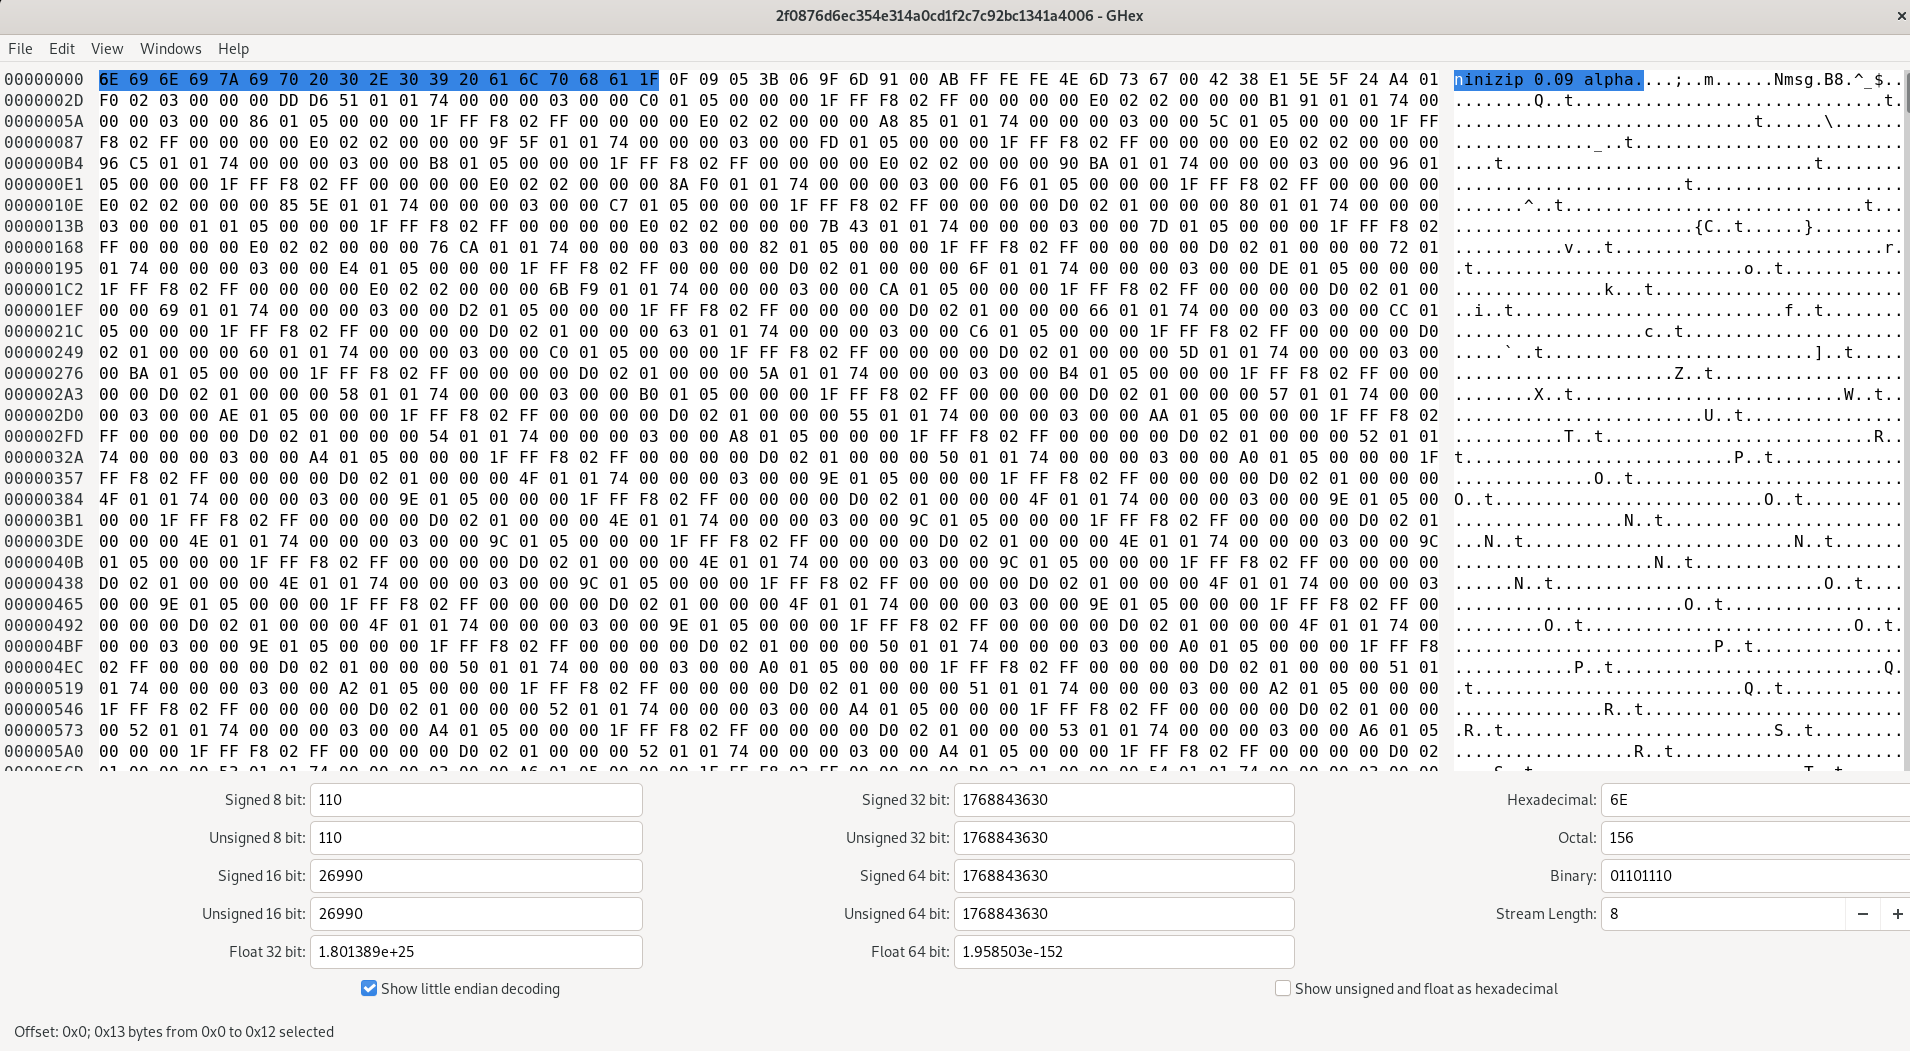
Task: Click the Binary value field
Action: [x=1755, y=876]
